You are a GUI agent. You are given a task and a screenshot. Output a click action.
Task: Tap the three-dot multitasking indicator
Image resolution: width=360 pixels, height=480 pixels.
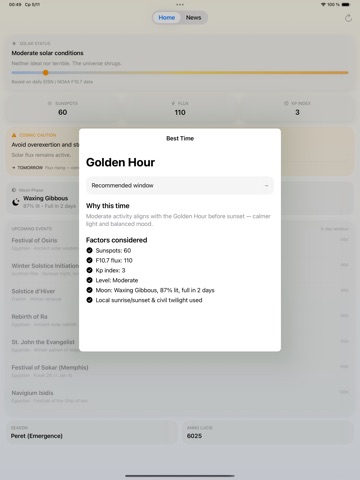coord(180,5)
